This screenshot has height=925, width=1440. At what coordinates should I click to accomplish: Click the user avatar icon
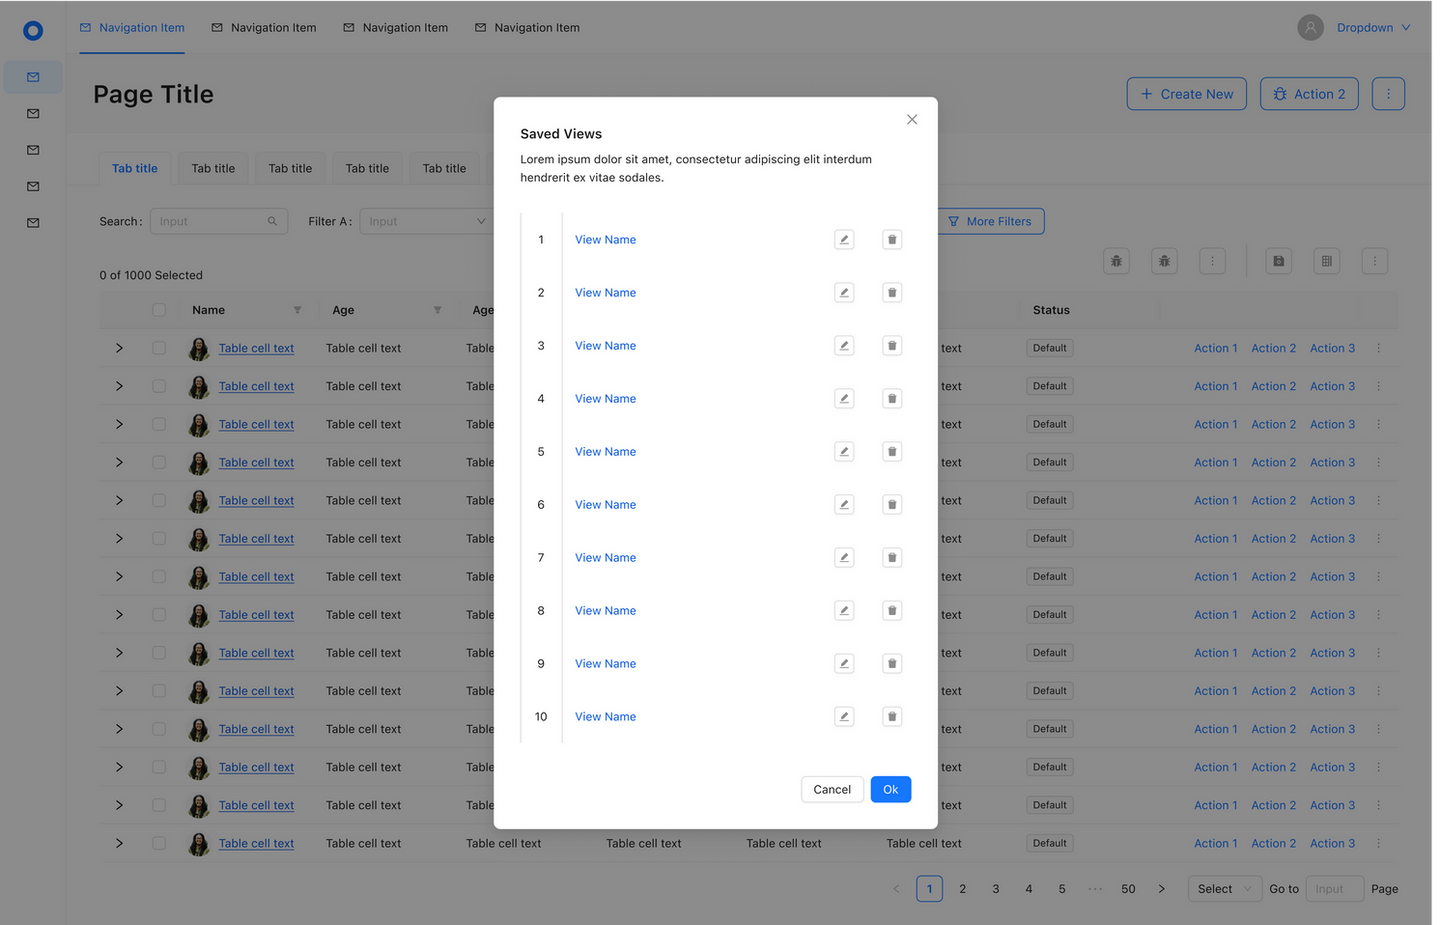[x=1310, y=28]
